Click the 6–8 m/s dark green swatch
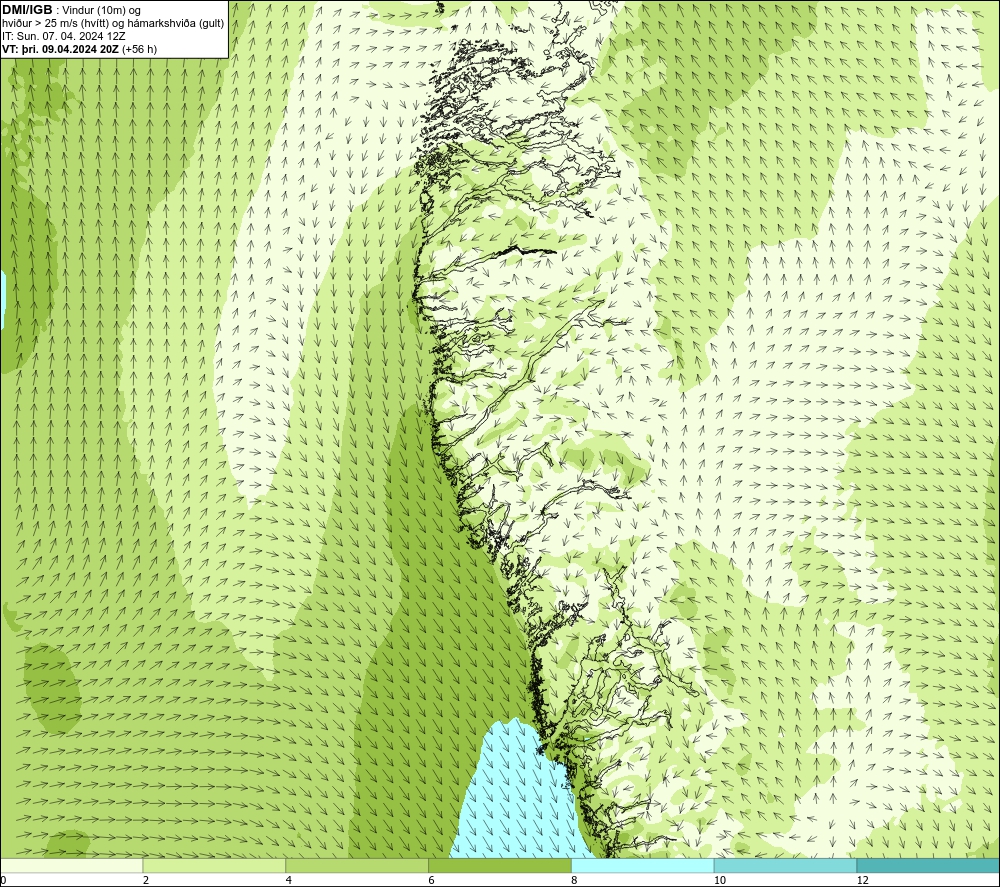Screen dimensions: 1000x887 click(500, 865)
